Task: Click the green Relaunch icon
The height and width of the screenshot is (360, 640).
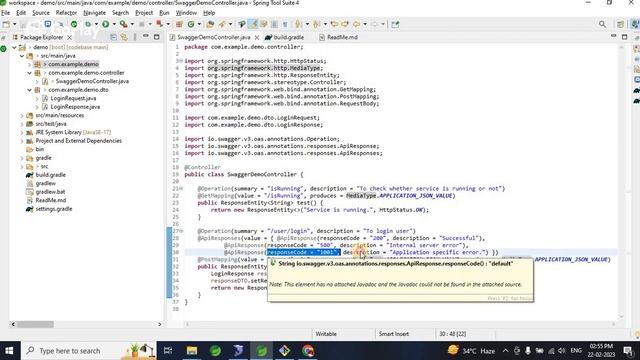Action: [x=74, y=24]
